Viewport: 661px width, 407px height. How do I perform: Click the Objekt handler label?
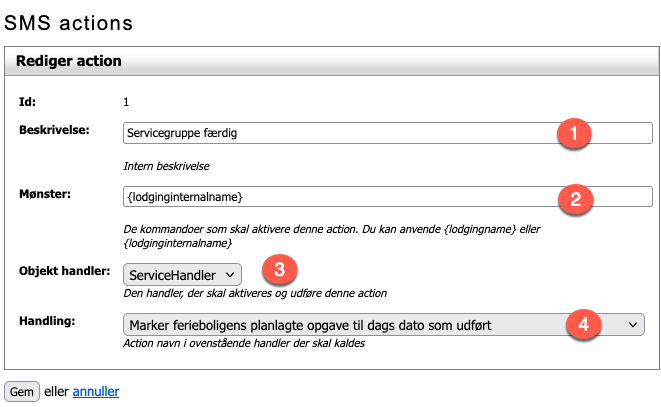[x=64, y=271]
